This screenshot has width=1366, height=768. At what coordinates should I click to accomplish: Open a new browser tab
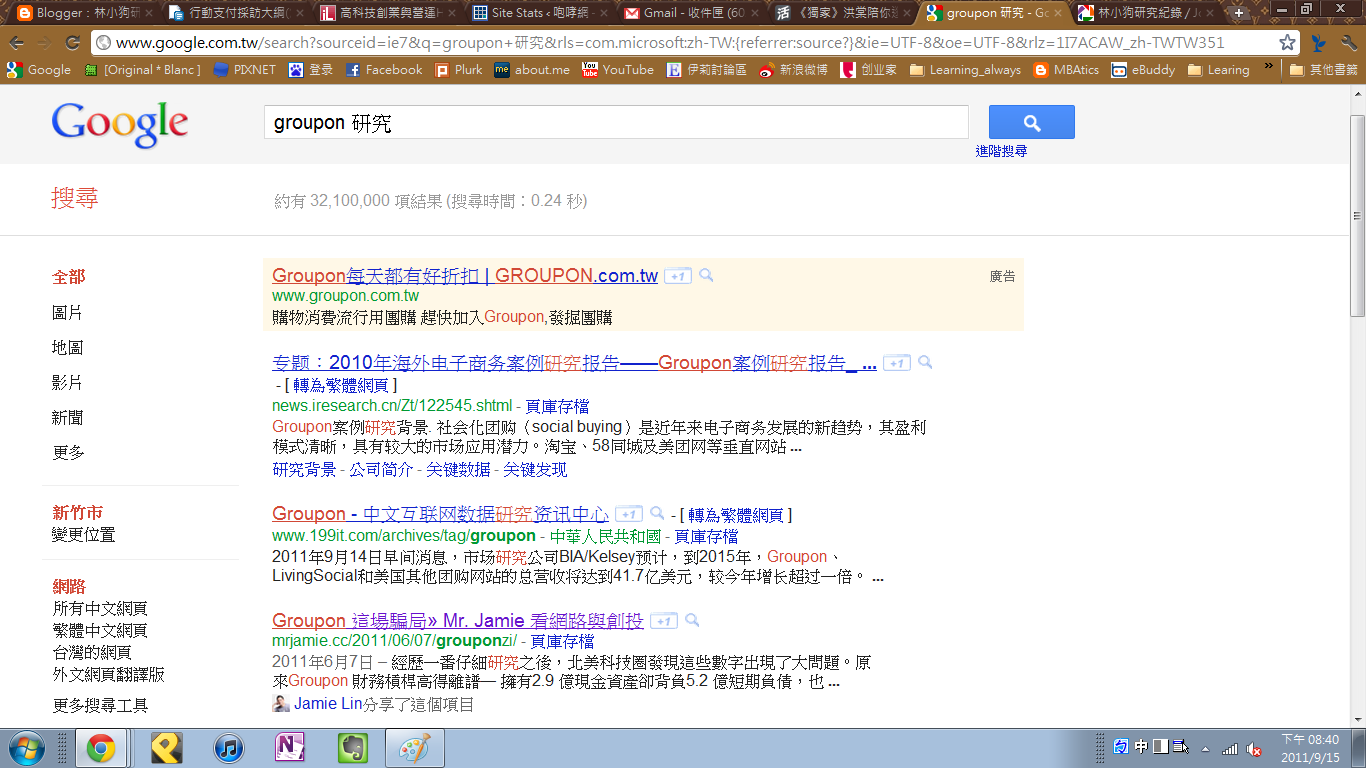point(1238,13)
